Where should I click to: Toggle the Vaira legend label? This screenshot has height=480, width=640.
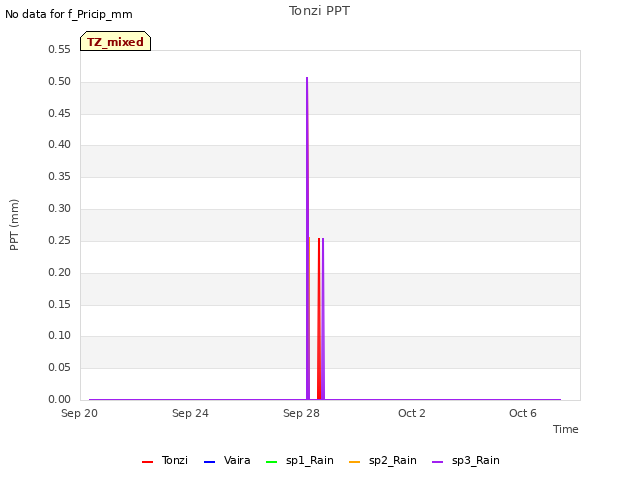237,460
